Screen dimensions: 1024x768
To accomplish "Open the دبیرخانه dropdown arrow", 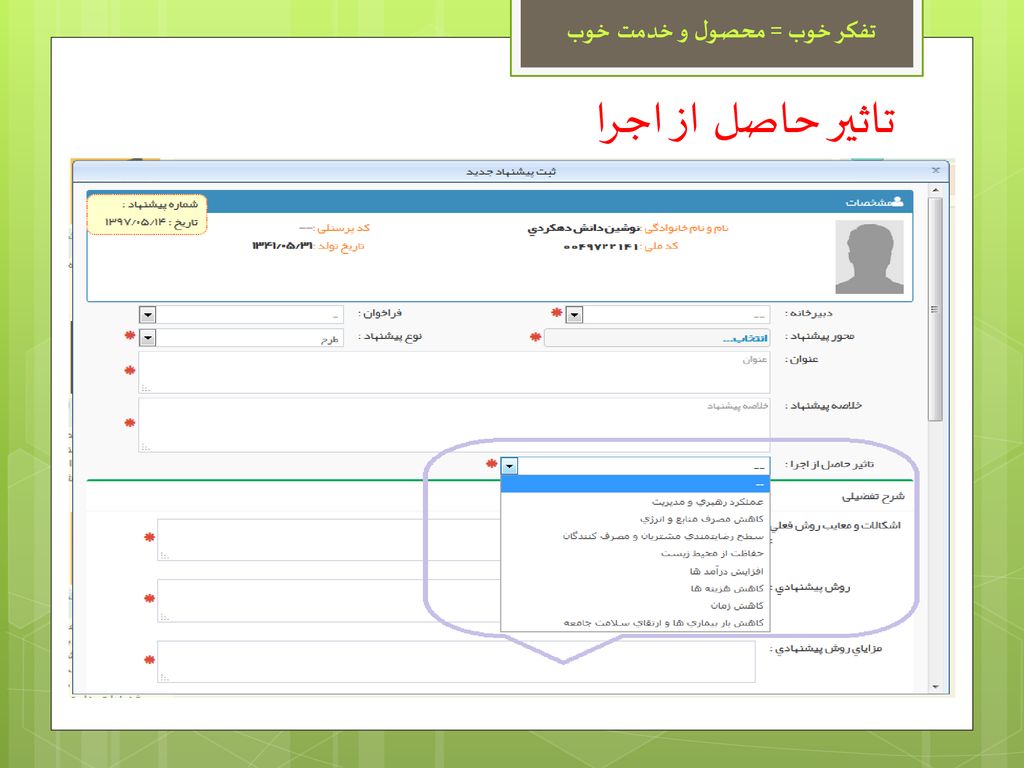I will click(x=574, y=315).
